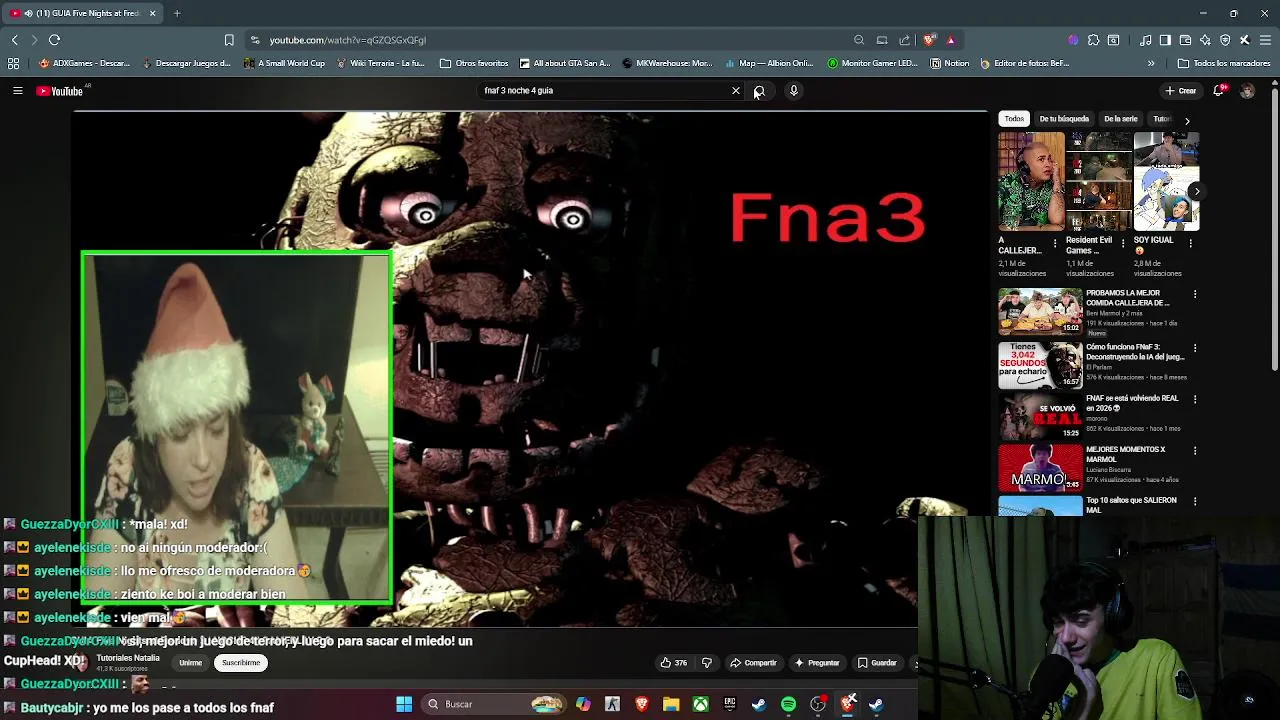Open the SOY IGUAL short thumbnail
The image size is (1280, 720).
(1166, 181)
